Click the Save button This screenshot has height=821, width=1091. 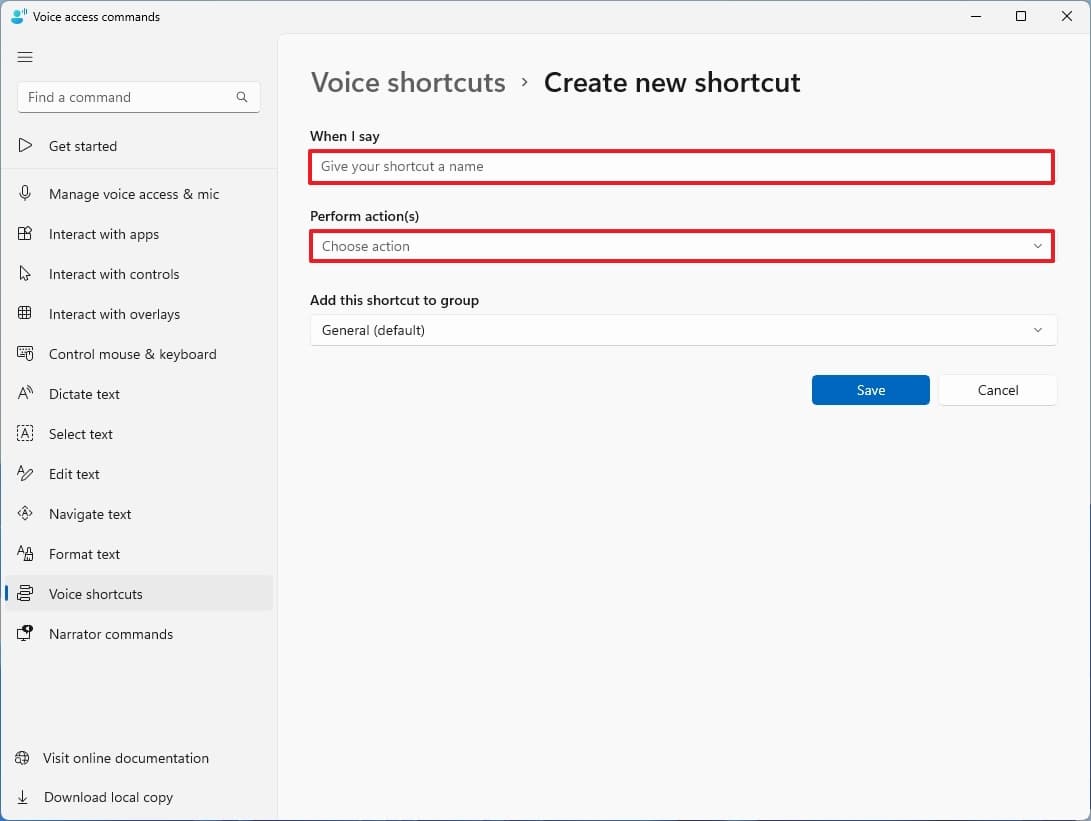tap(870, 390)
